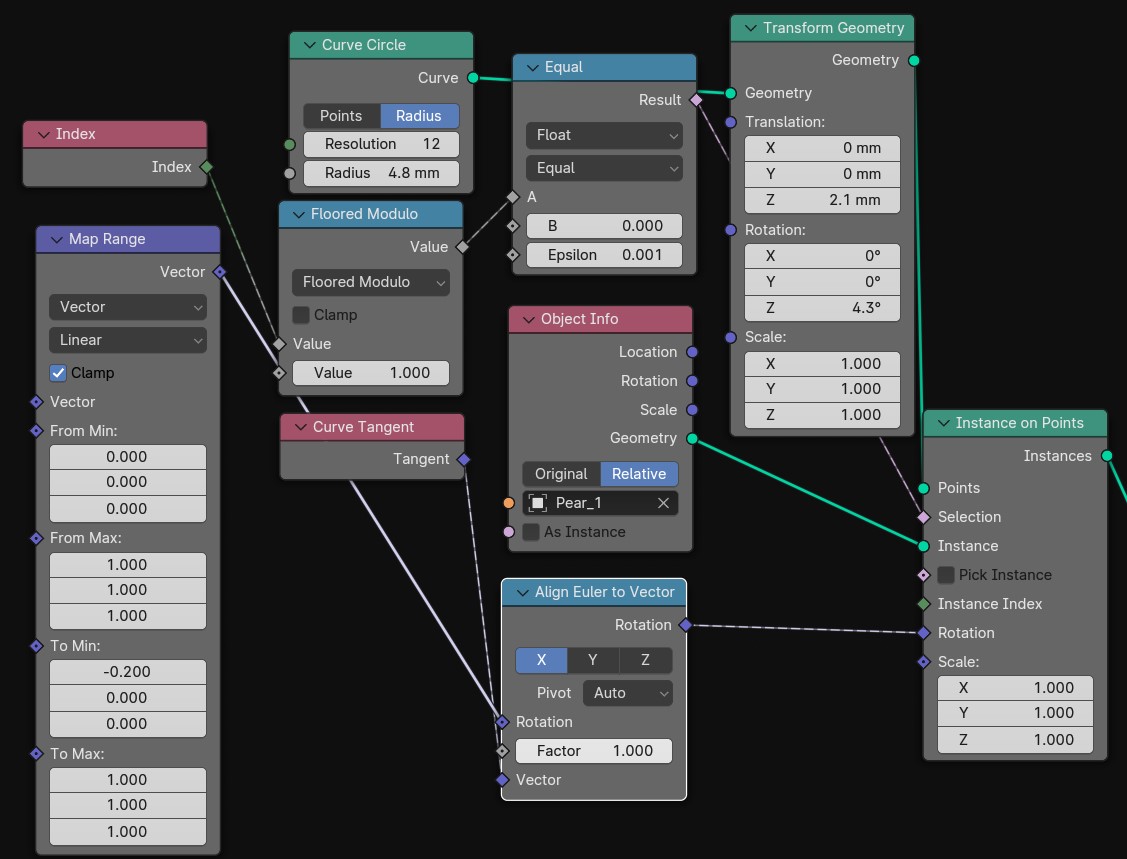This screenshot has width=1127, height=859.
Task: Click the Instances output socket
Action: 1107,456
